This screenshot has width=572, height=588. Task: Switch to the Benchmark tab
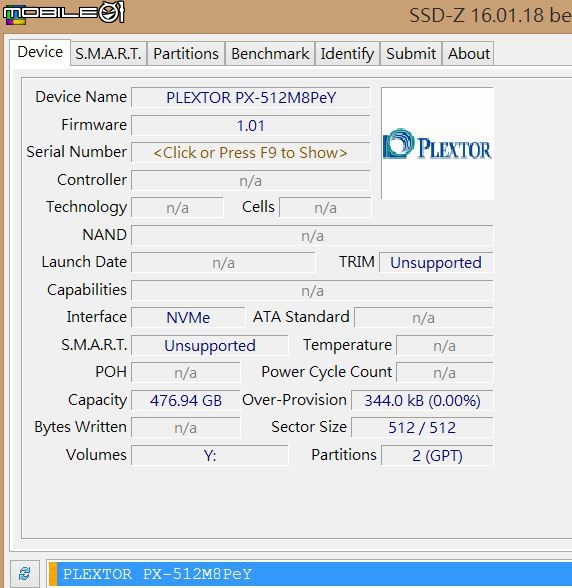pyautogui.click(x=270, y=54)
